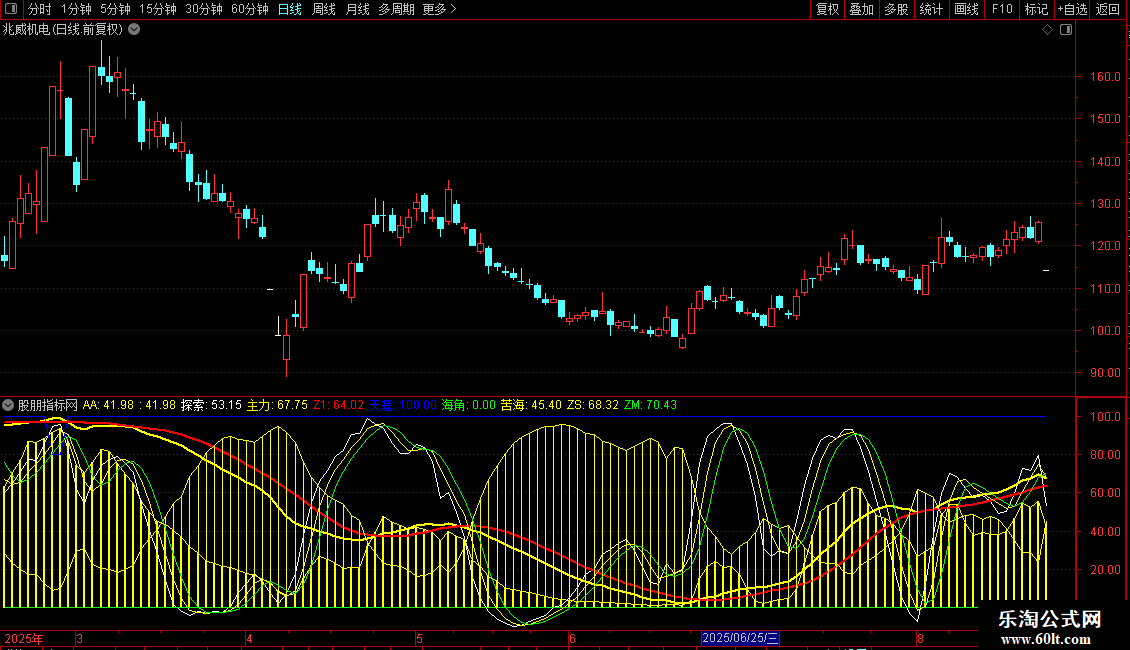Image resolution: width=1130 pixels, height=650 pixels.
Task: Click 返回 to go back
Action: pos(1108,9)
